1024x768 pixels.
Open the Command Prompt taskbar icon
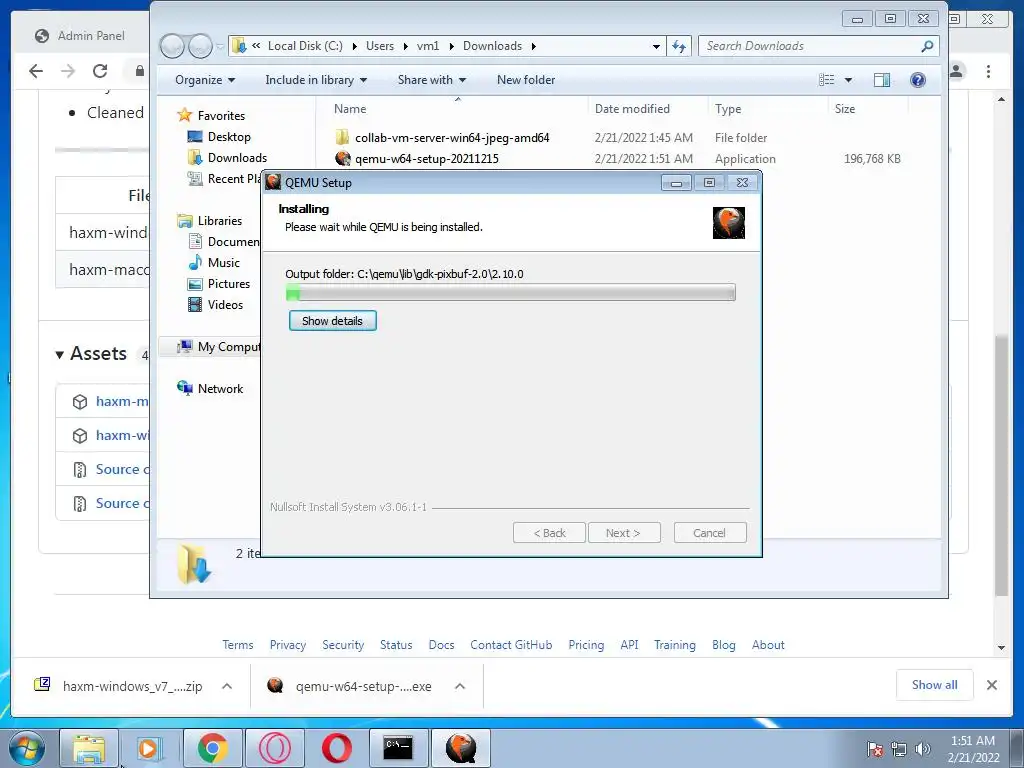click(398, 748)
